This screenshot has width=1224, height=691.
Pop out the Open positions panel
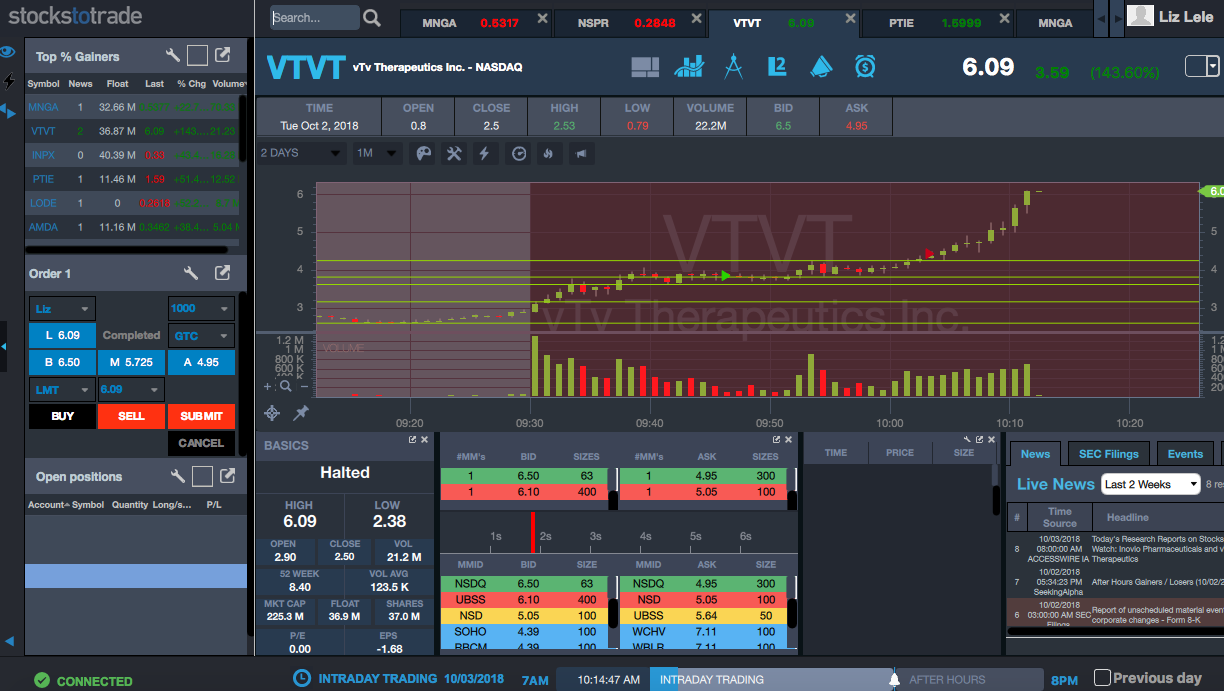point(227,476)
